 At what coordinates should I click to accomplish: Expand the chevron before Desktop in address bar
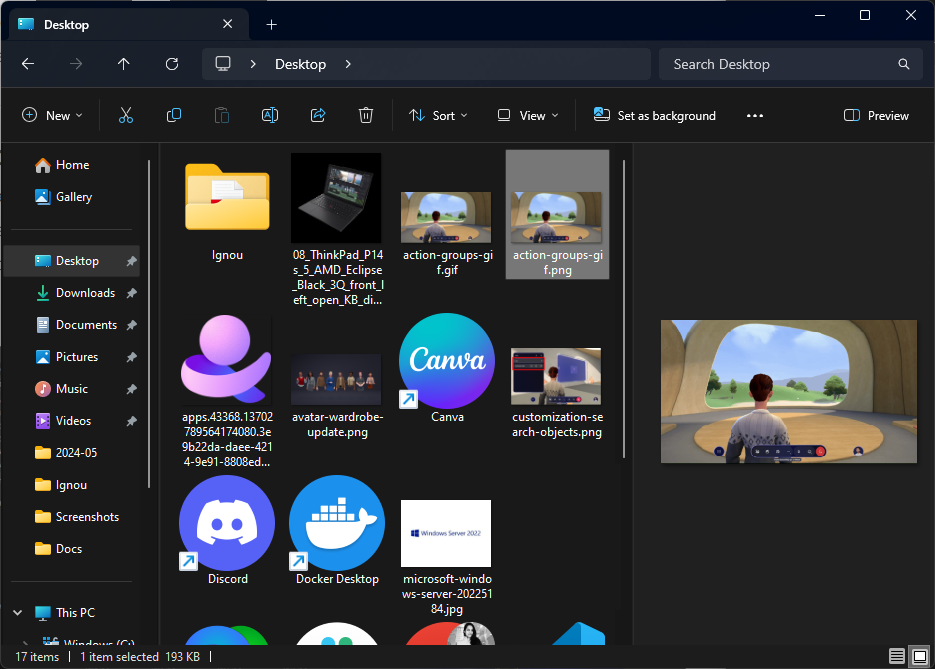coord(253,64)
